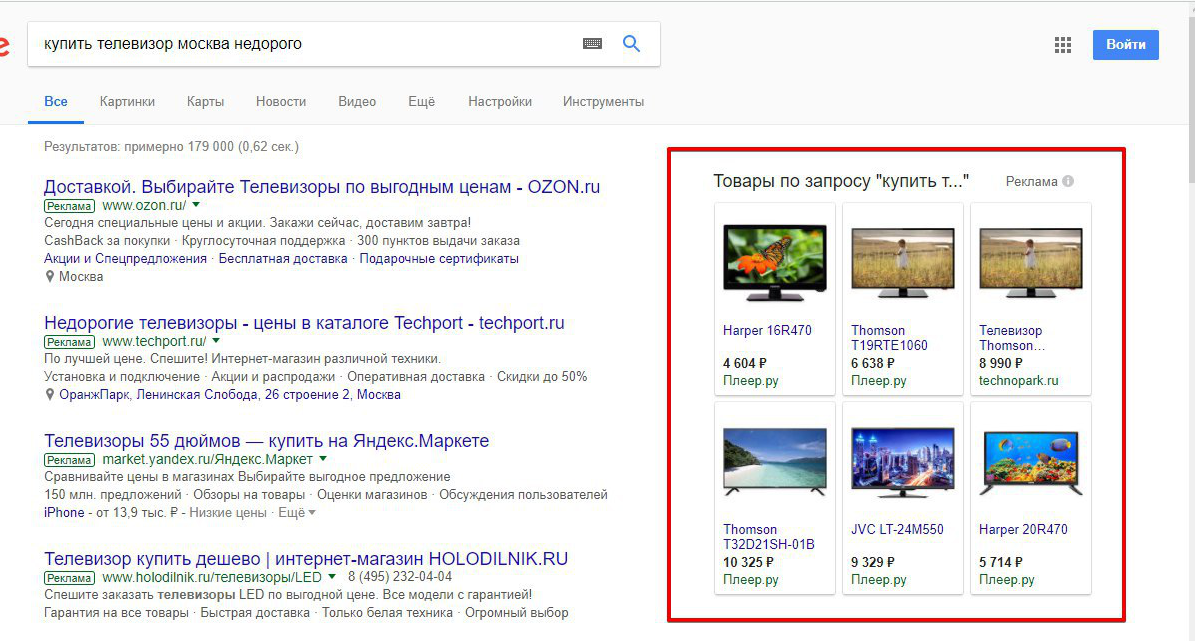Expand dropdown arrow next to www.techport.ru/
The image size is (1195, 641).
point(216,341)
